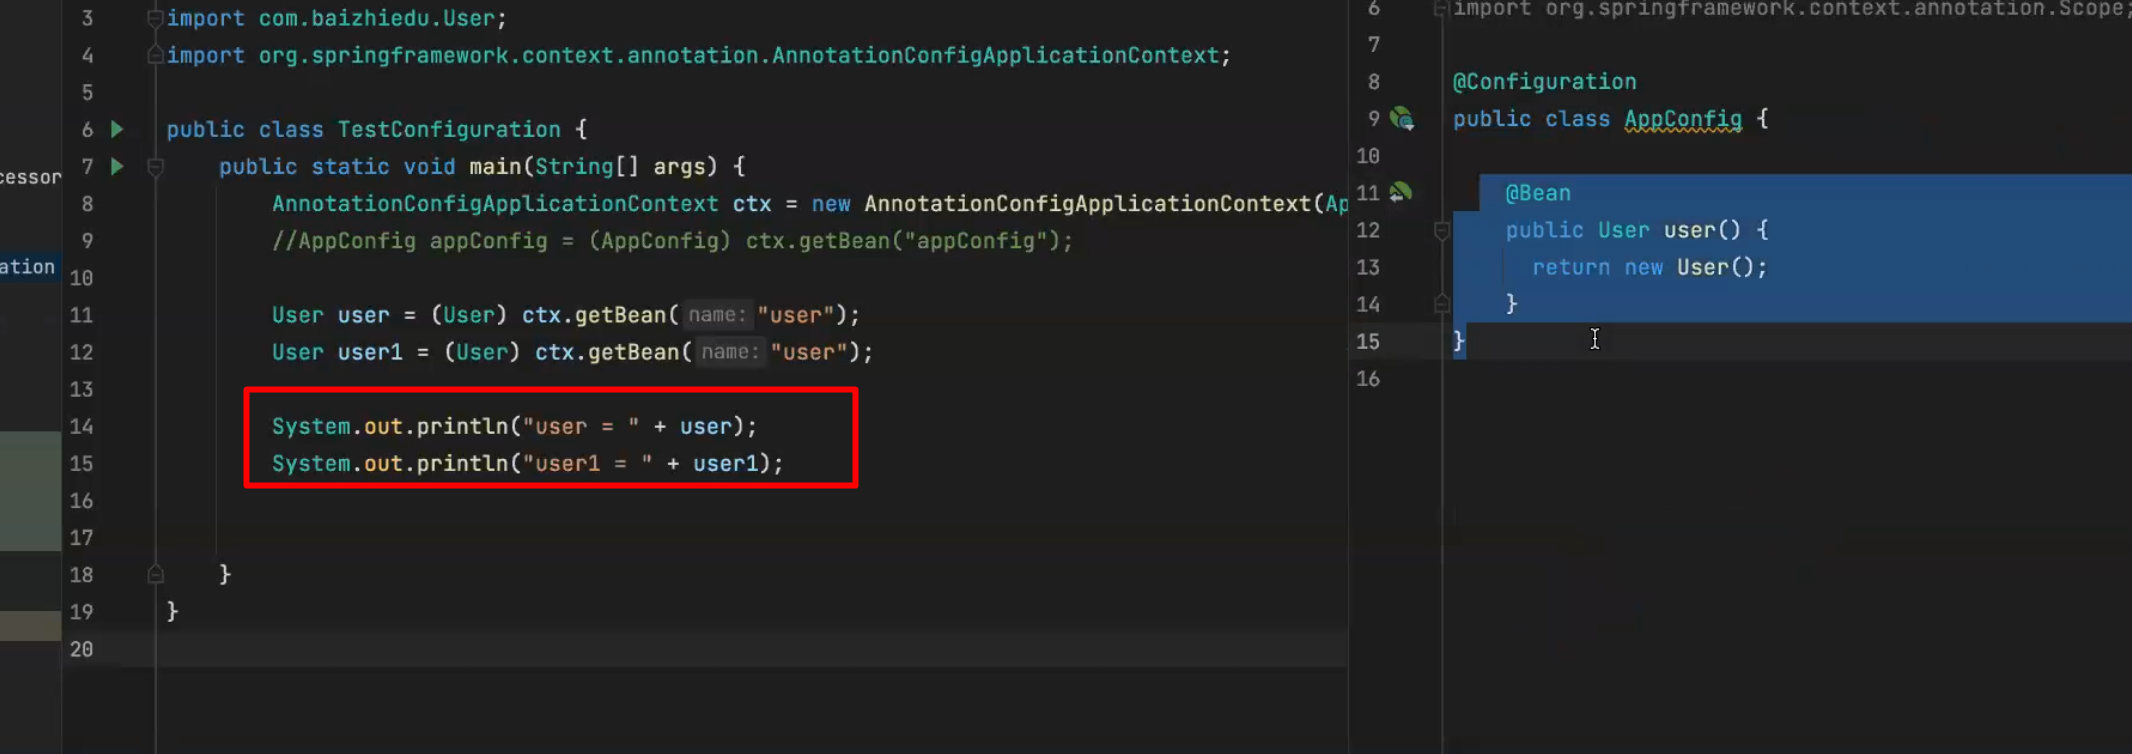The image size is (2132, 754).
Task: Click the bean gutter icon beside @Bean
Action: (x=1400, y=192)
